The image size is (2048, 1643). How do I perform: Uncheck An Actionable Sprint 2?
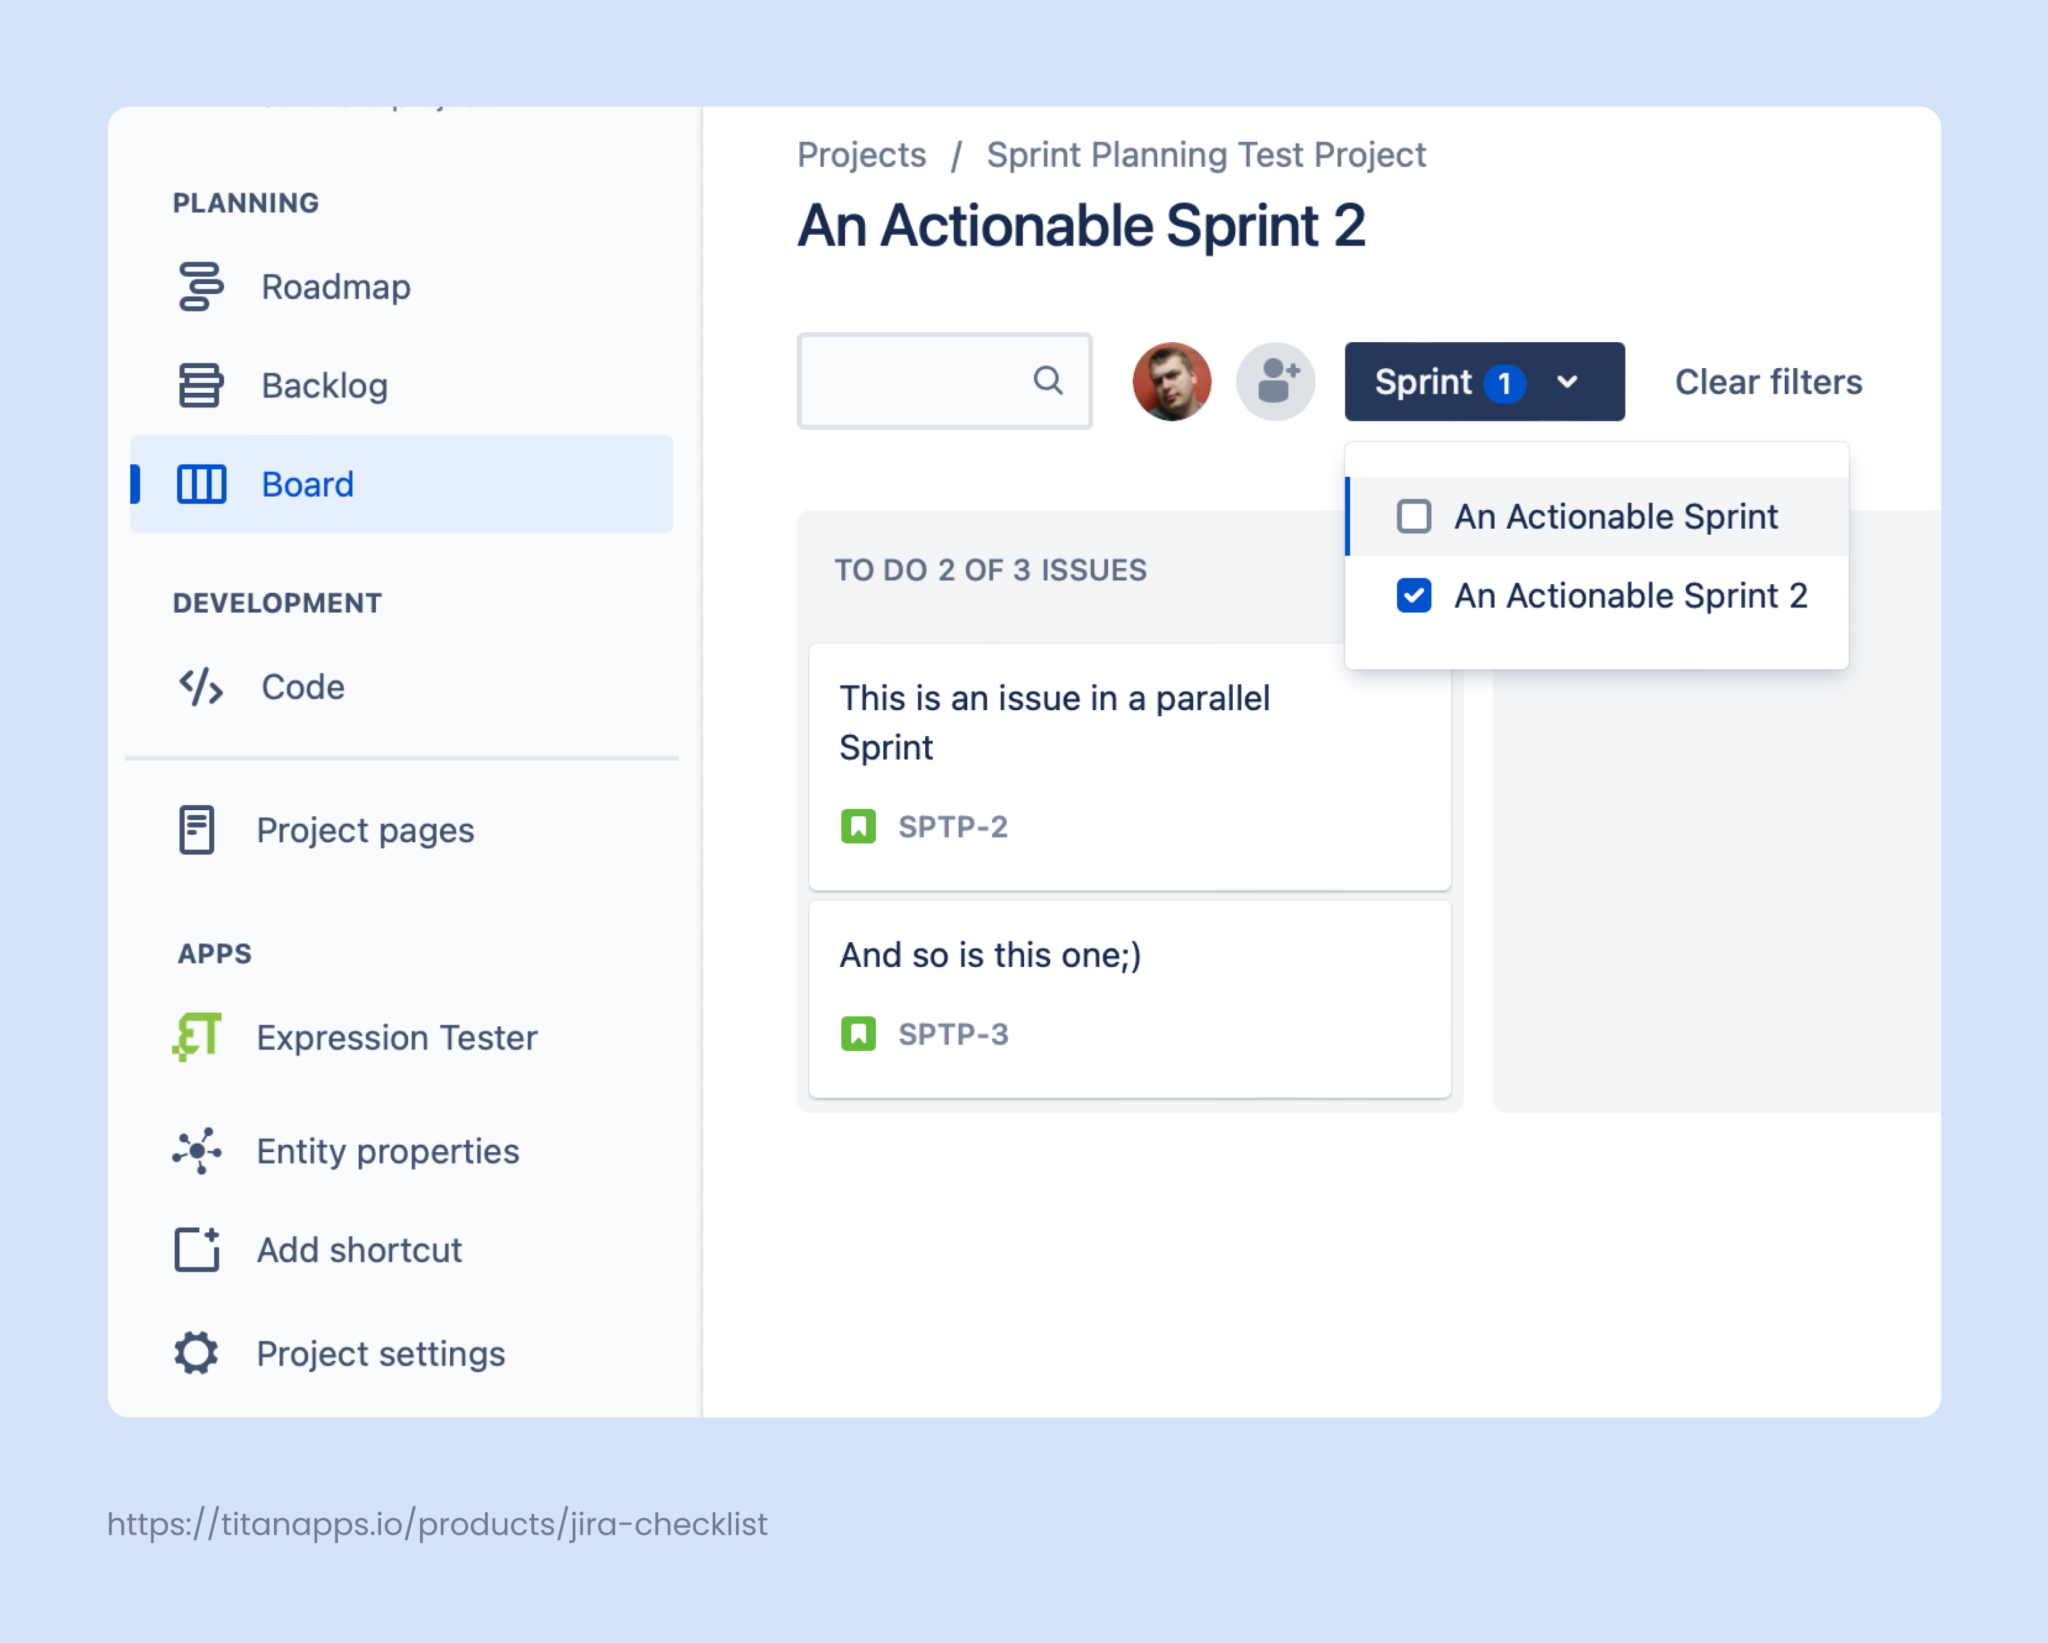pyautogui.click(x=1413, y=595)
